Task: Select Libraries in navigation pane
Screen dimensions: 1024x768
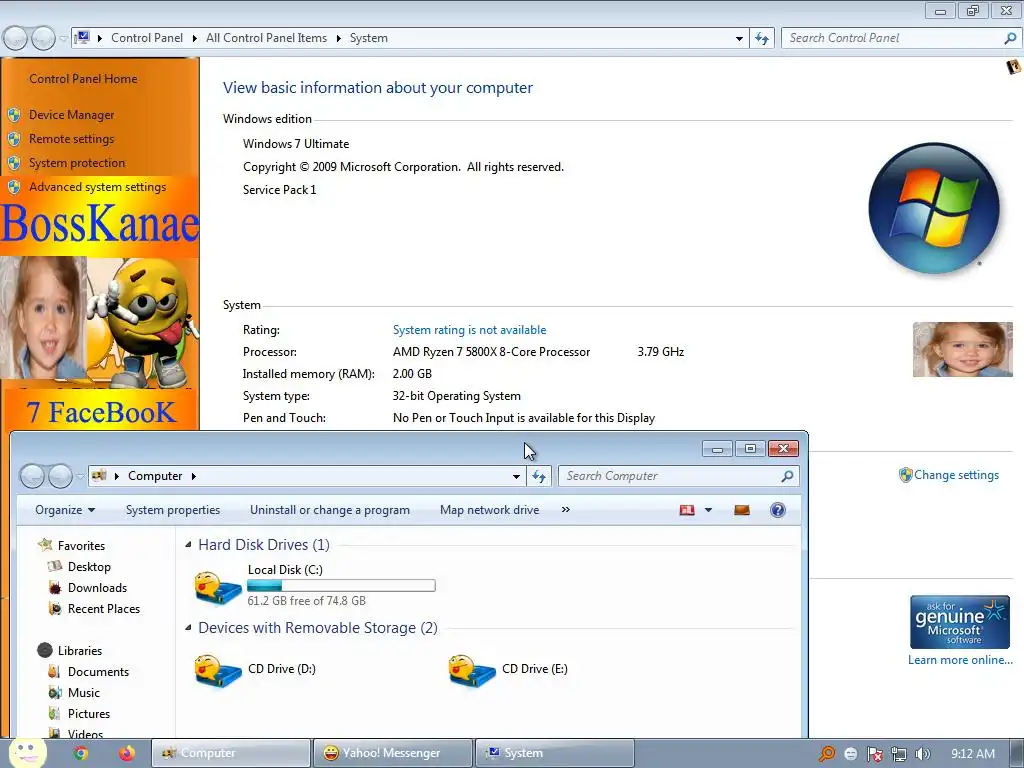Action: point(80,650)
